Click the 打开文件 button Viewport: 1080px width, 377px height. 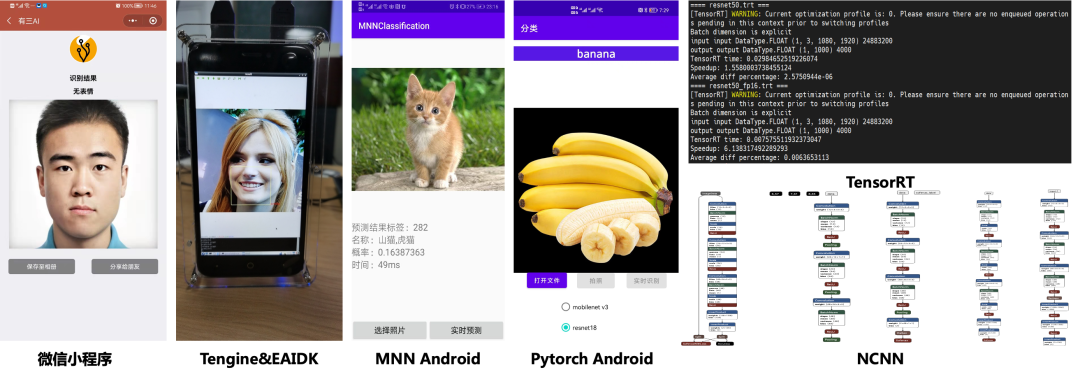coord(547,281)
